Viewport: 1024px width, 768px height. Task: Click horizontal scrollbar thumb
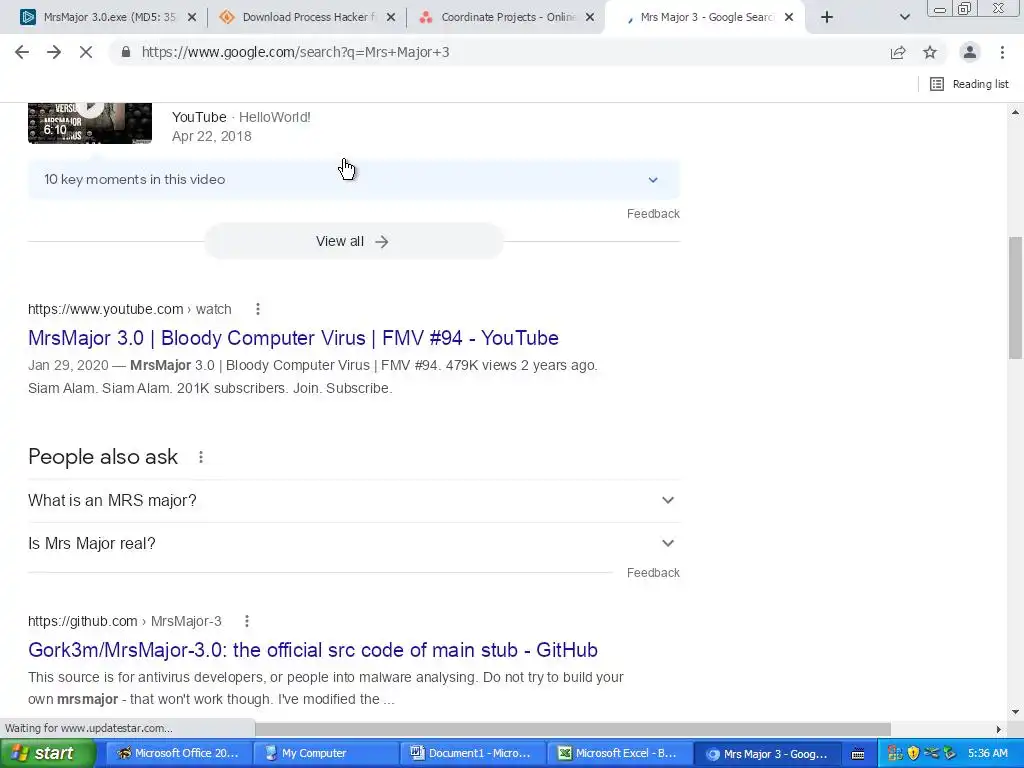click(x=573, y=728)
